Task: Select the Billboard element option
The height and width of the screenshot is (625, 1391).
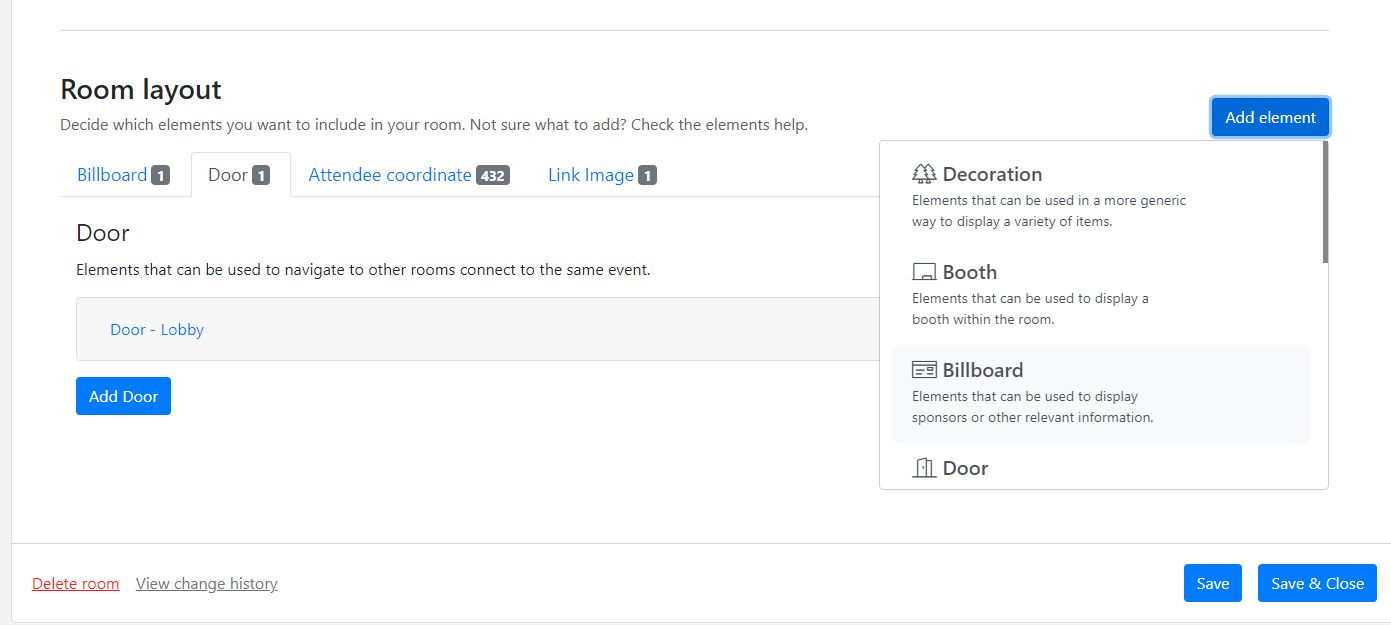Action: pyautogui.click(x=1101, y=394)
